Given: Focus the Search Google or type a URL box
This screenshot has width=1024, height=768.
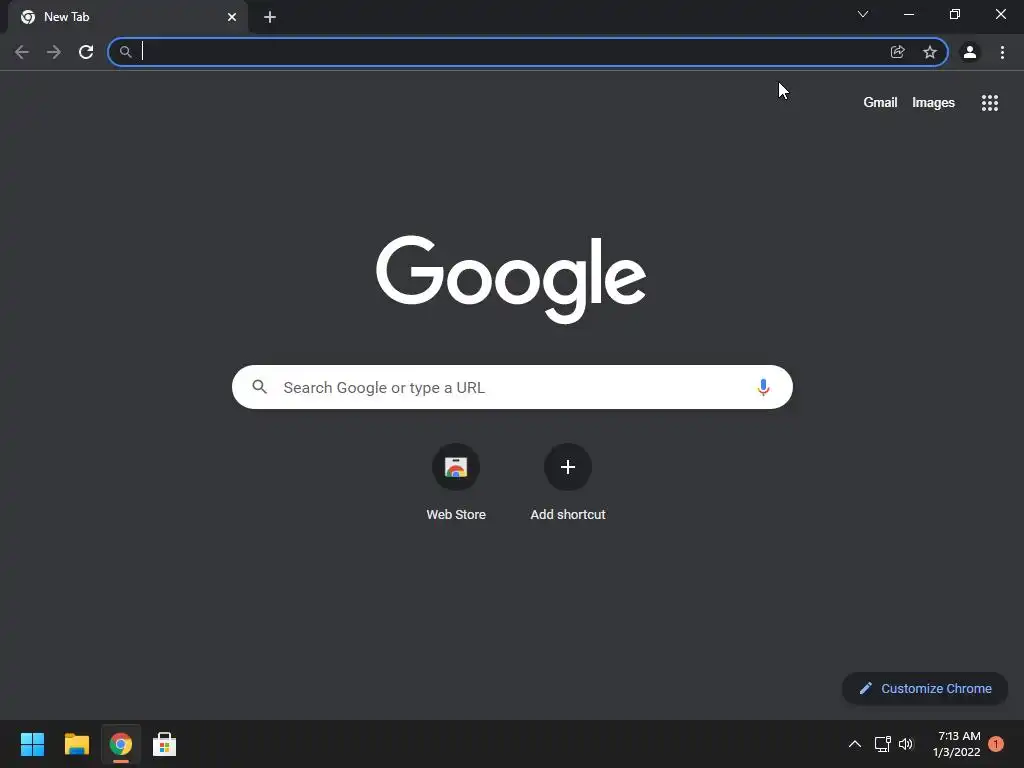Looking at the screenshot, I should pos(512,387).
